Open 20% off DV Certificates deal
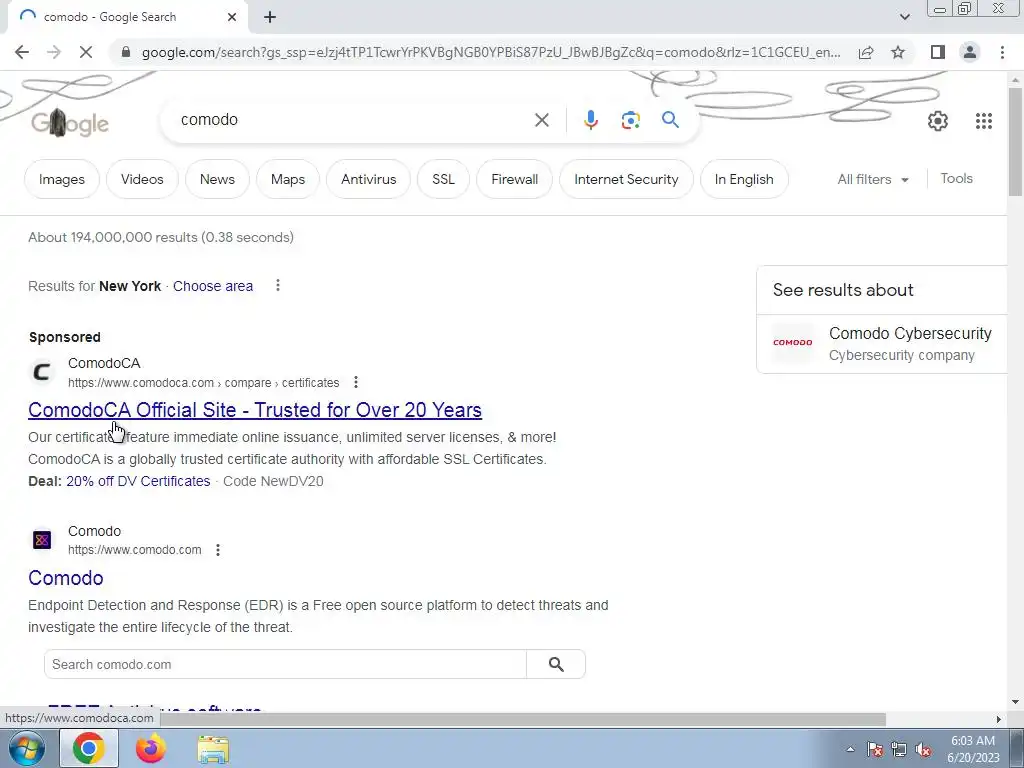The height and width of the screenshot is (768, 1024). coord(138,481)
